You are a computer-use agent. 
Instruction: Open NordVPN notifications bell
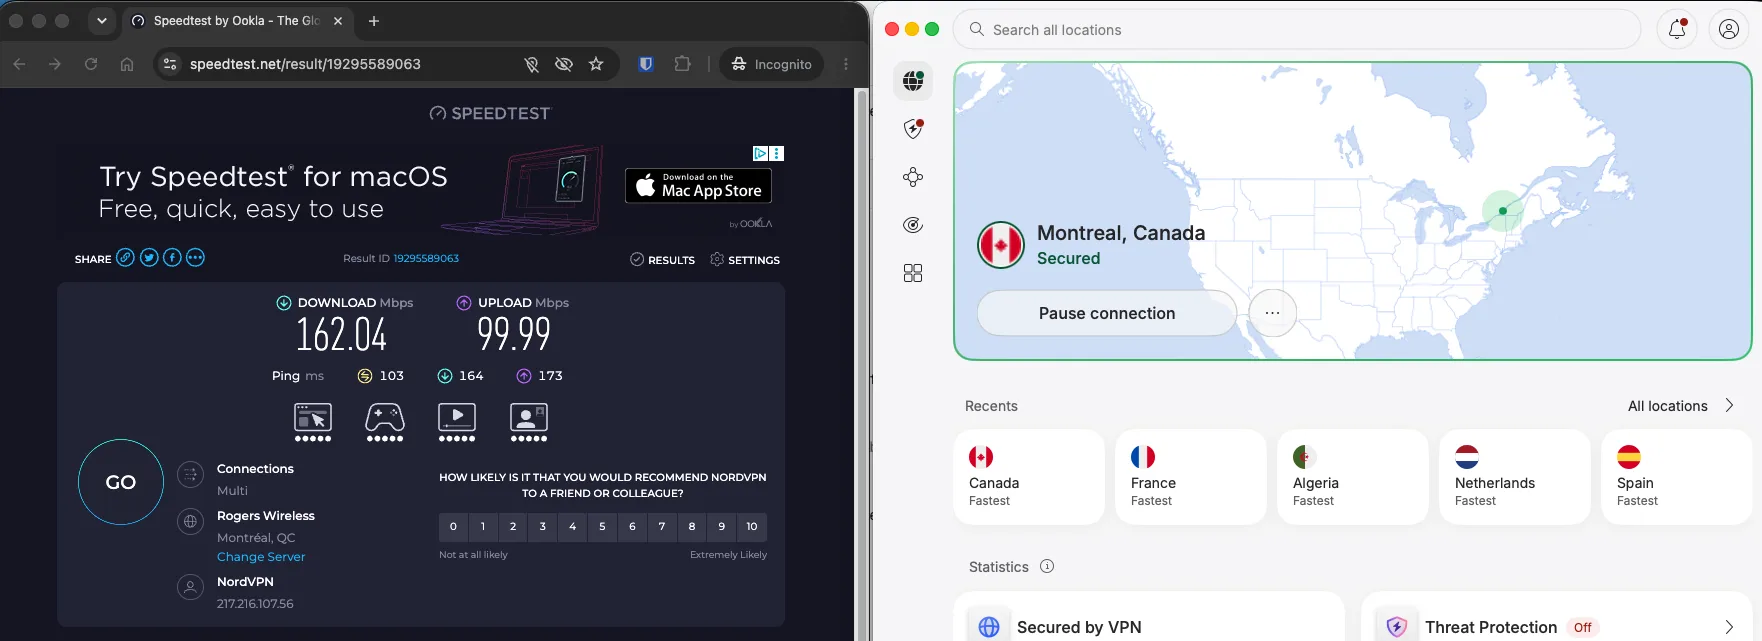[1678, 30]
